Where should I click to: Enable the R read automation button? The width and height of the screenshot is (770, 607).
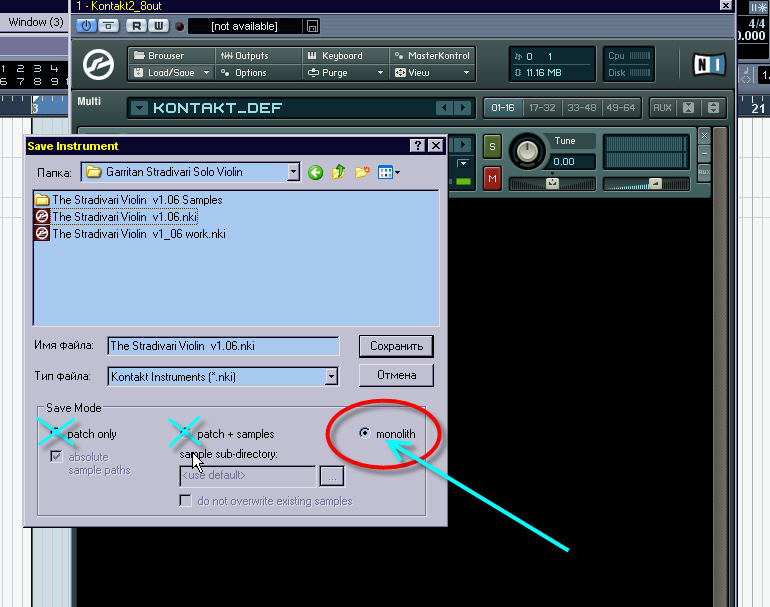[x=136, y=26]
